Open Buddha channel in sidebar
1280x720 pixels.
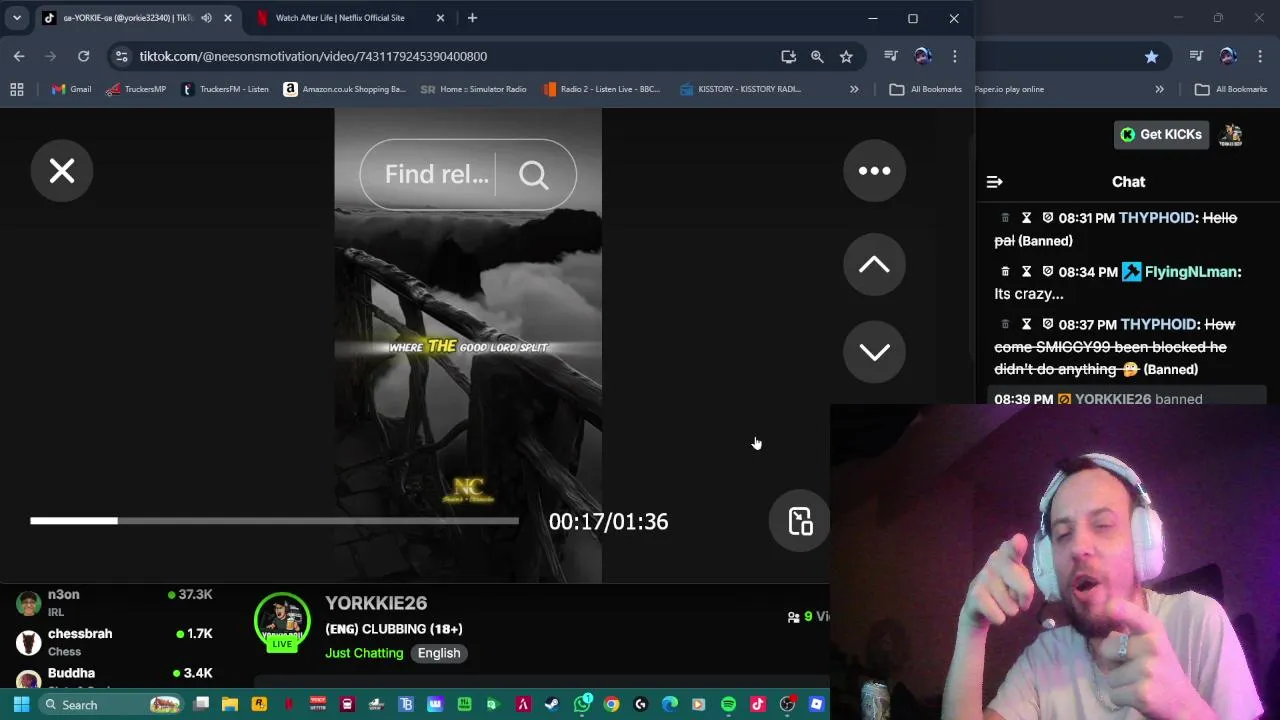click(115, 677)
